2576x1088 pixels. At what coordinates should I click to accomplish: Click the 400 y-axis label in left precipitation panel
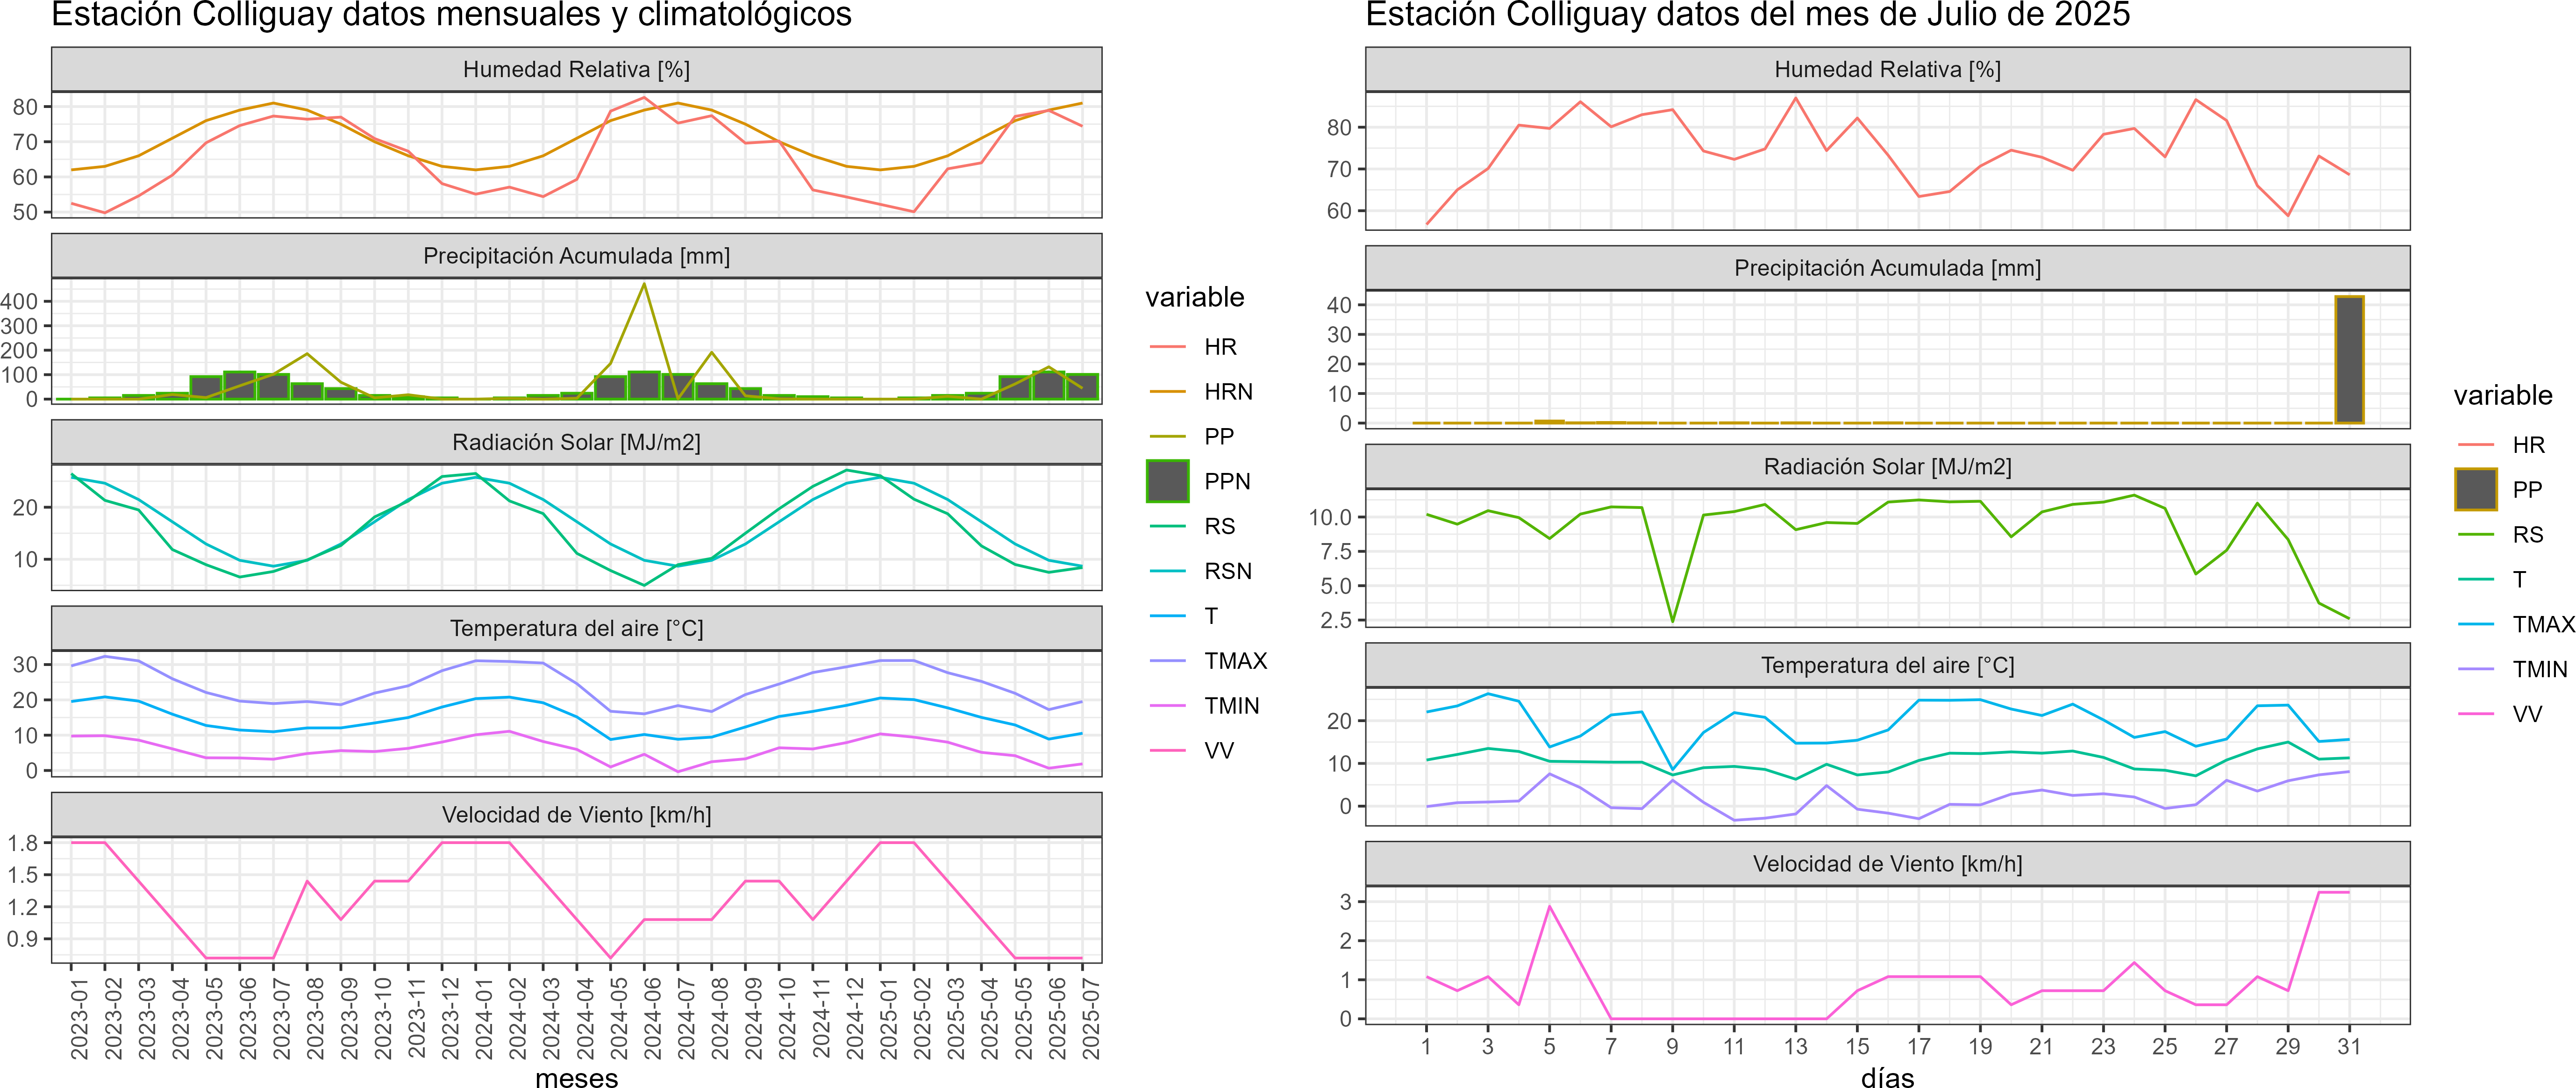pos(20,301)
